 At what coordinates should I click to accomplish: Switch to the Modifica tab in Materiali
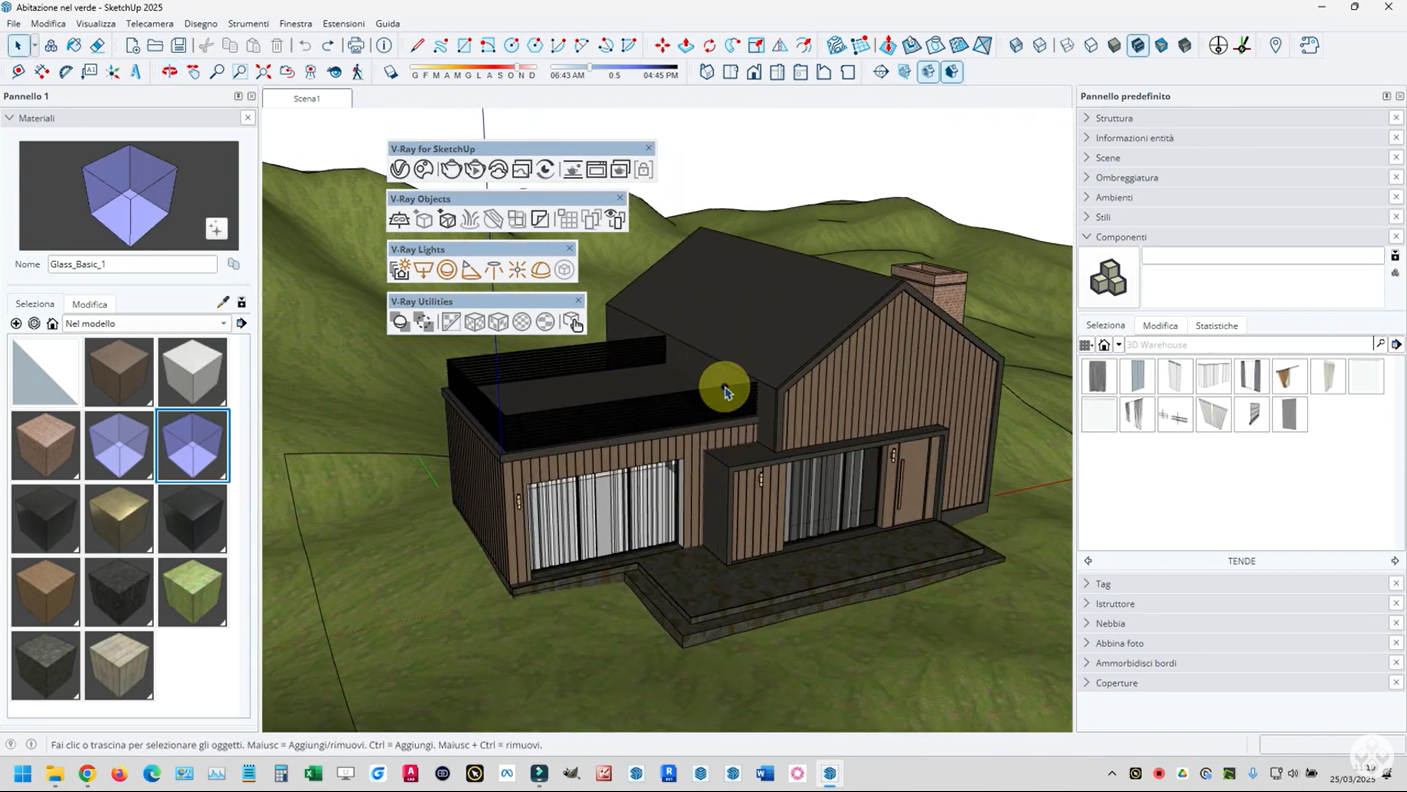pos(89,304)
